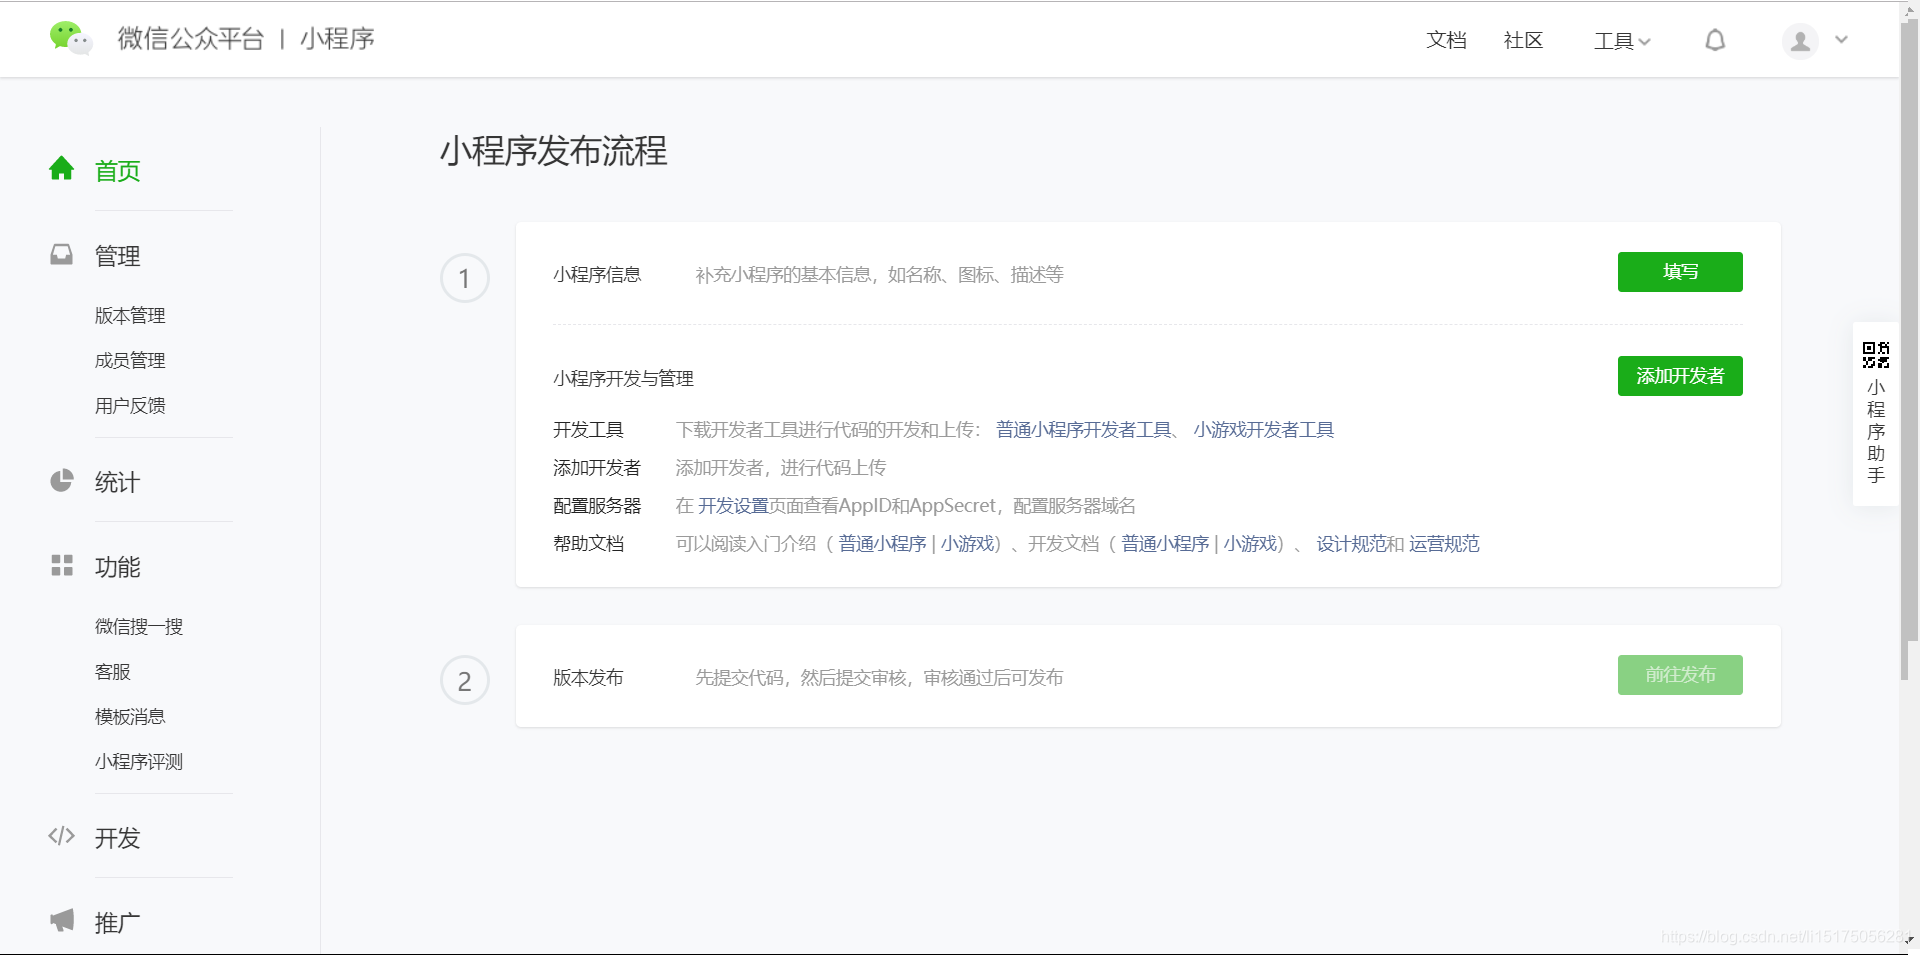Click the green 填写 button
This screenshot has width=1920, height=955.
[x=1680, y=272]
